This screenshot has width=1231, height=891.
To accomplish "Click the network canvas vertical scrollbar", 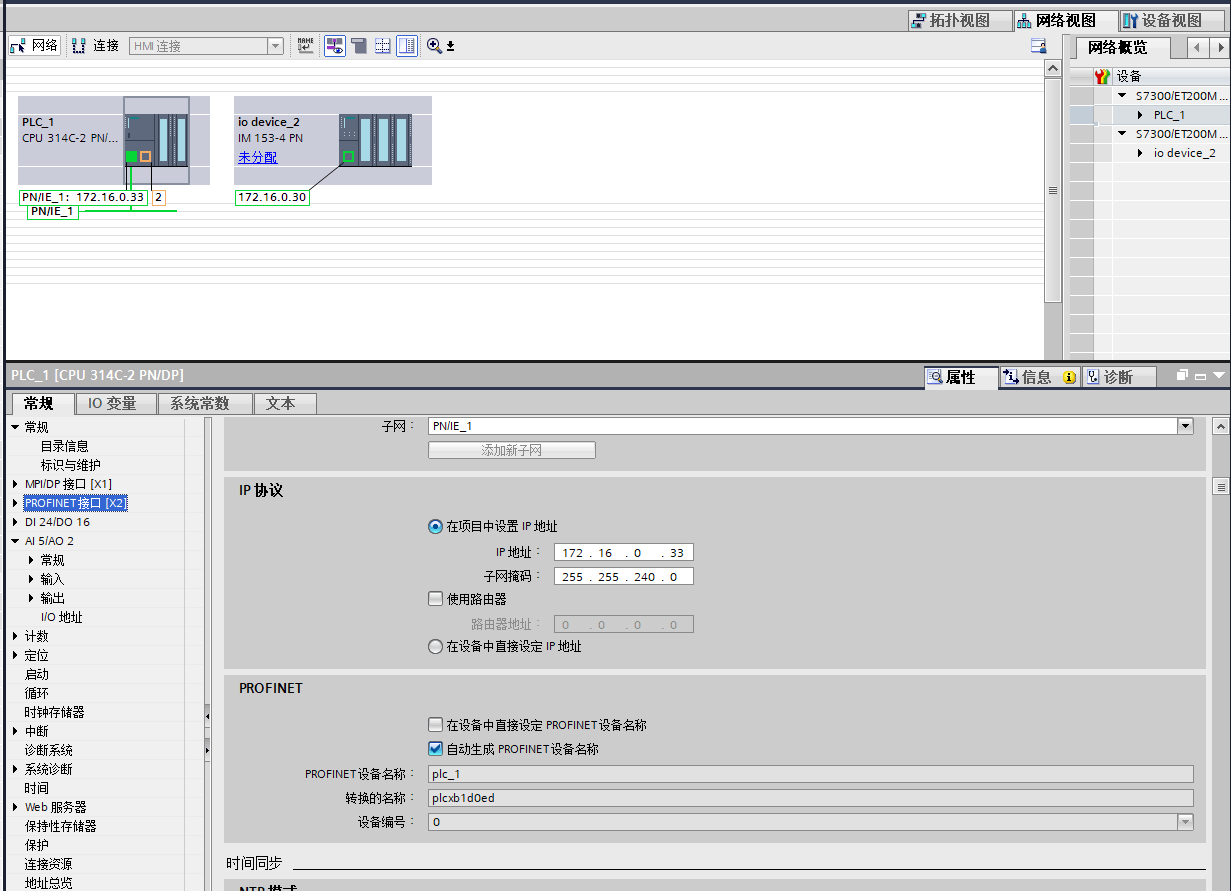I will pos(1052,190).
